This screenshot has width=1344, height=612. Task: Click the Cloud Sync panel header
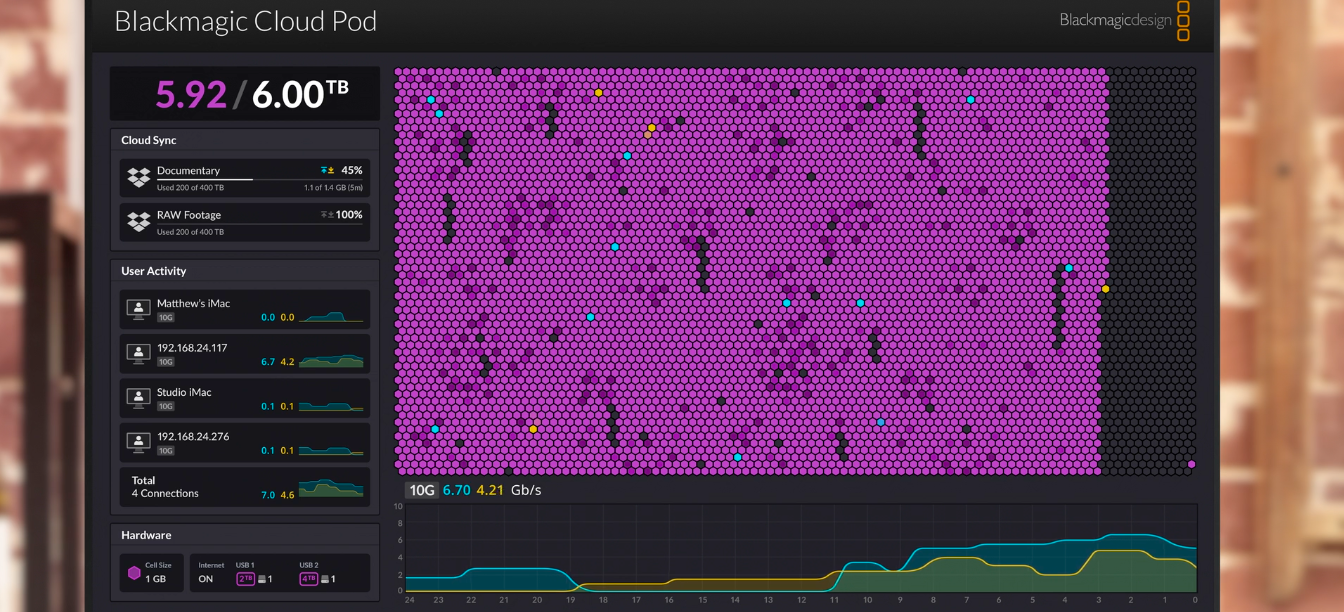[245, 140]
